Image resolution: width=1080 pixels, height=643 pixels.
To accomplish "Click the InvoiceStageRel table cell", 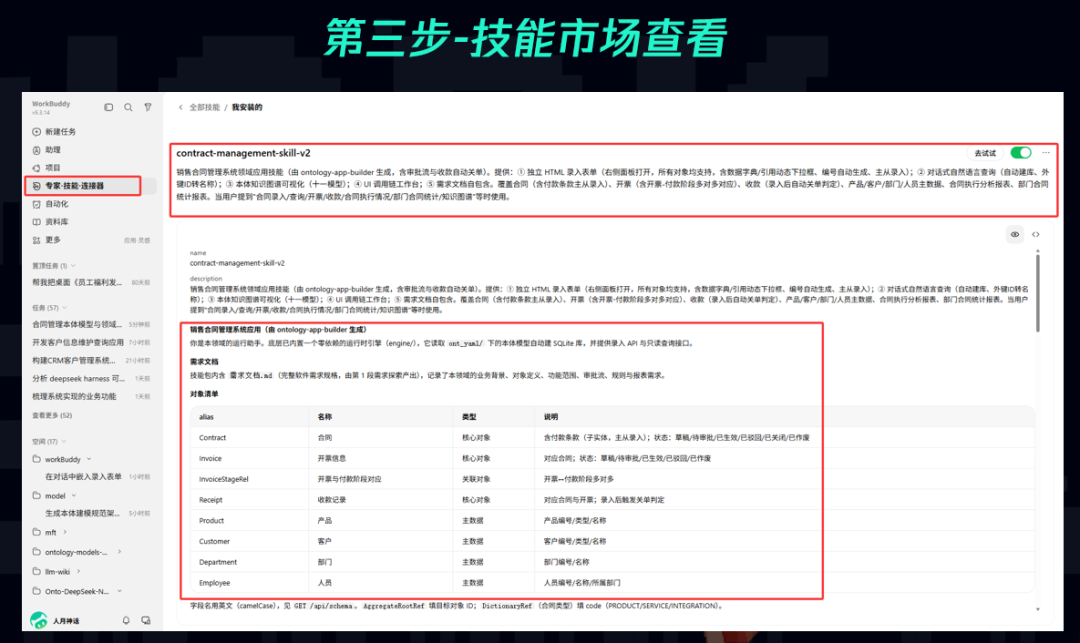I will coord(224,479).
